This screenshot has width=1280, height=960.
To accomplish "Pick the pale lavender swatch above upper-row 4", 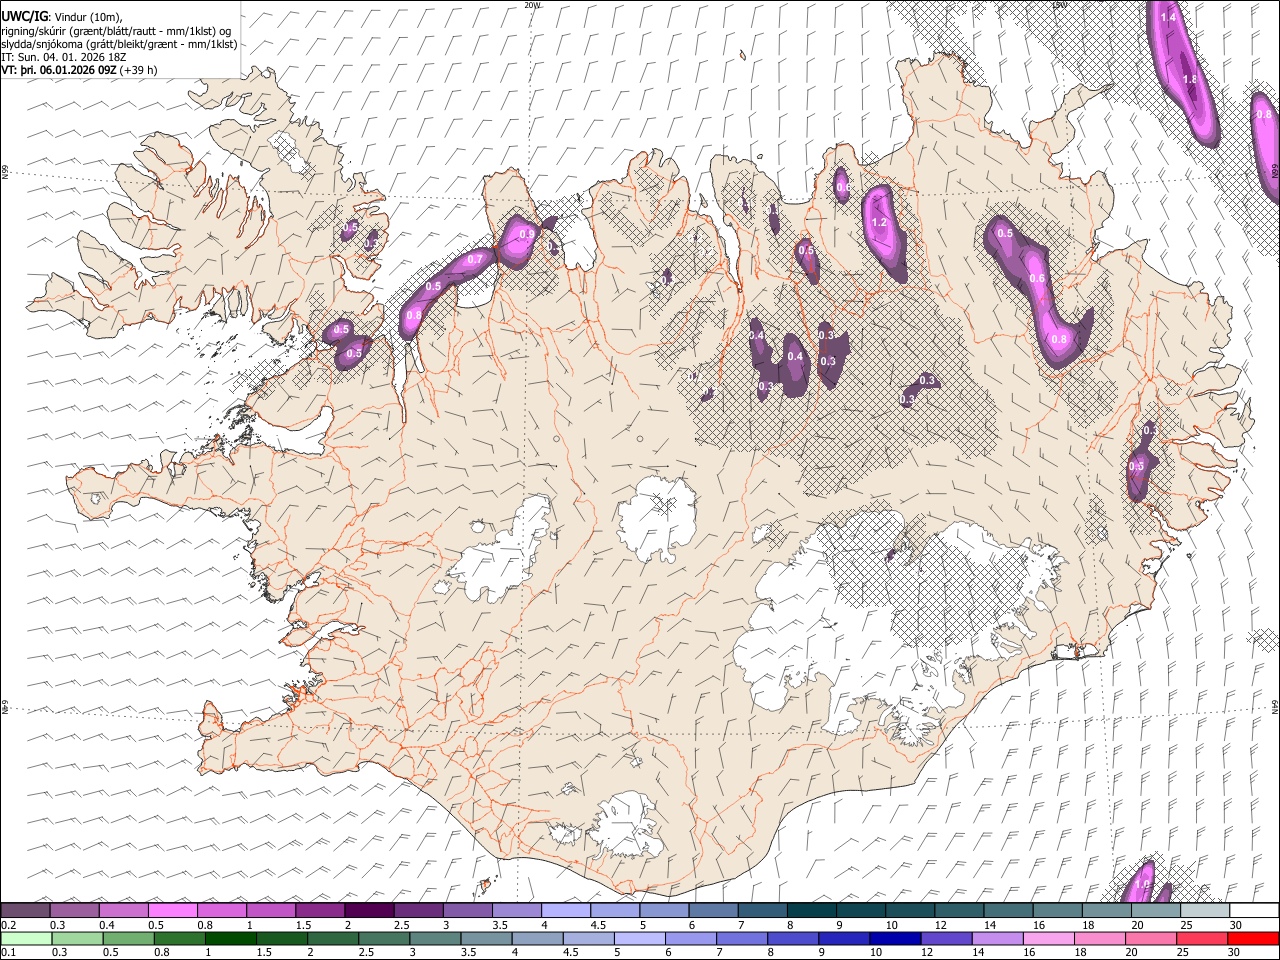I will [x=566, y=911].
